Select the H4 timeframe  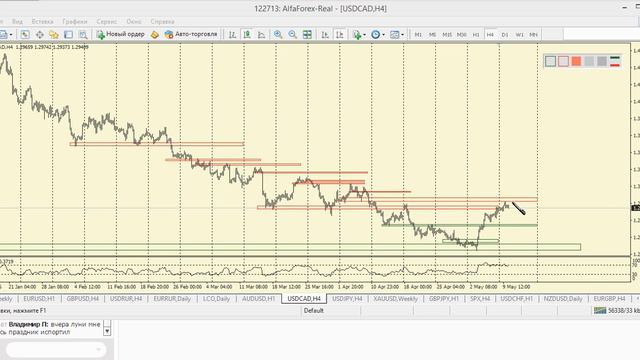(x=490, y=35)
